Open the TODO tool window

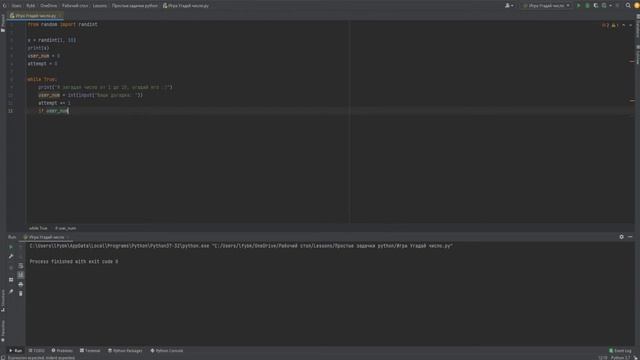[x=37, y=351]
